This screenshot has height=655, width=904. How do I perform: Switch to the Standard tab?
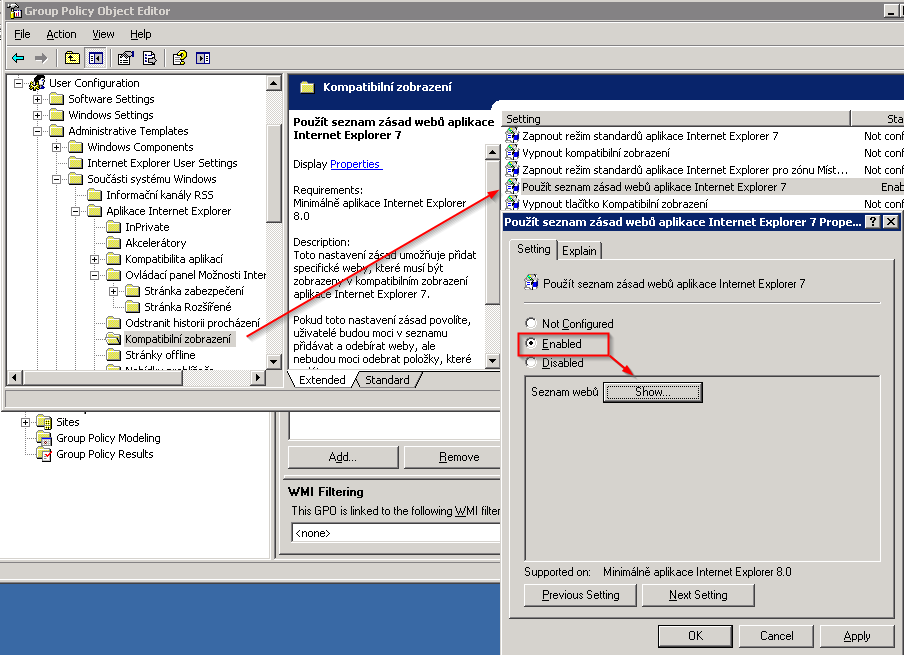click(387, 379)
